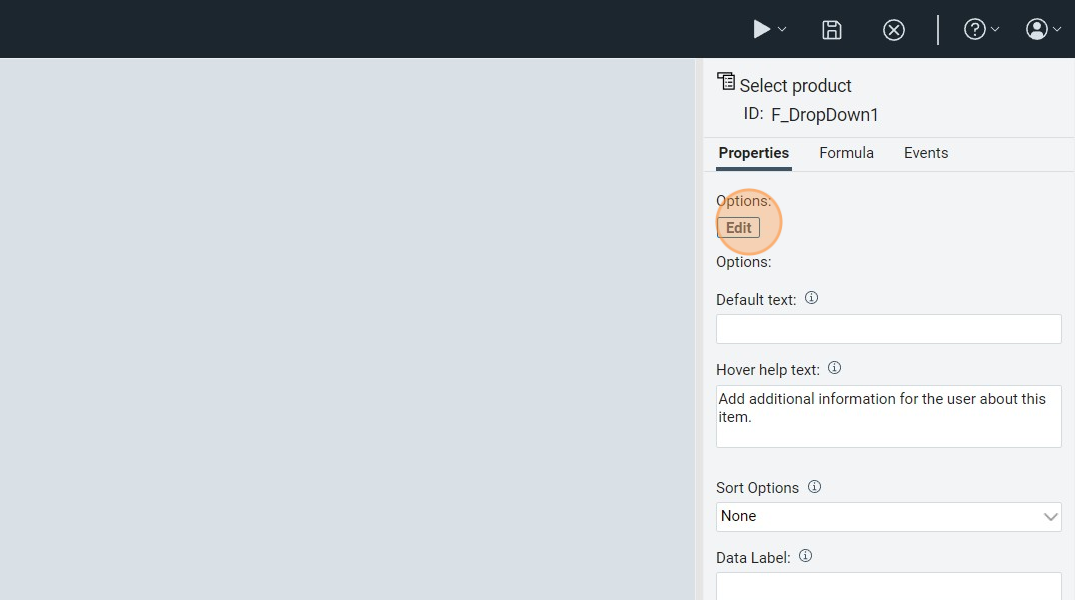Click the dropdown item icon beside Select product
Screen dimensions: 1075x600
click(726, 82)
